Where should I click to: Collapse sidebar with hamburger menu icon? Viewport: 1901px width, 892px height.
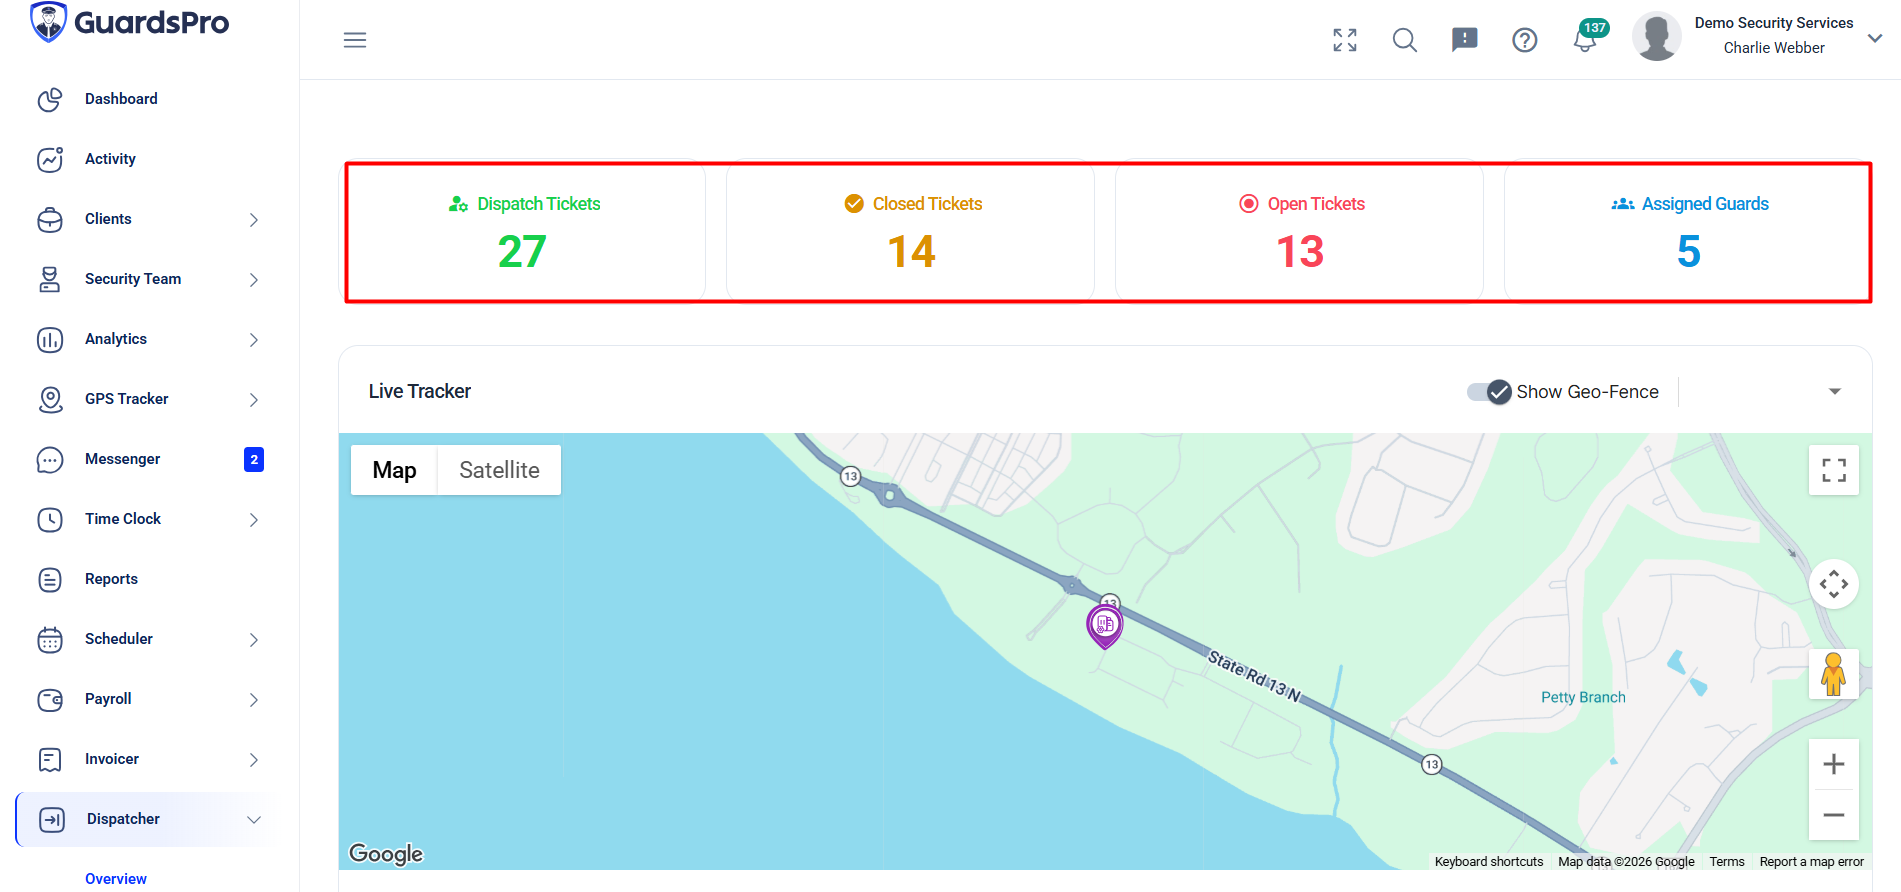tap(355, 40)
